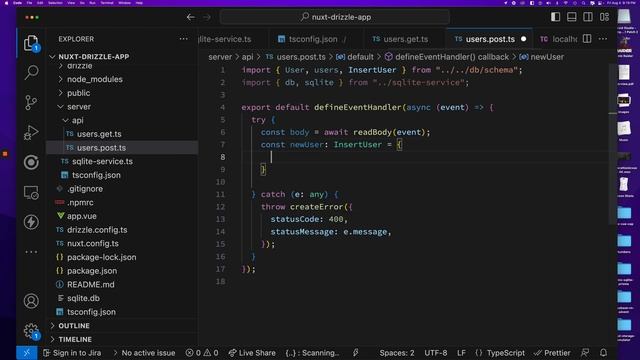Switch to the localhost tab
640x360 pixels.
(x=558, y=39)
